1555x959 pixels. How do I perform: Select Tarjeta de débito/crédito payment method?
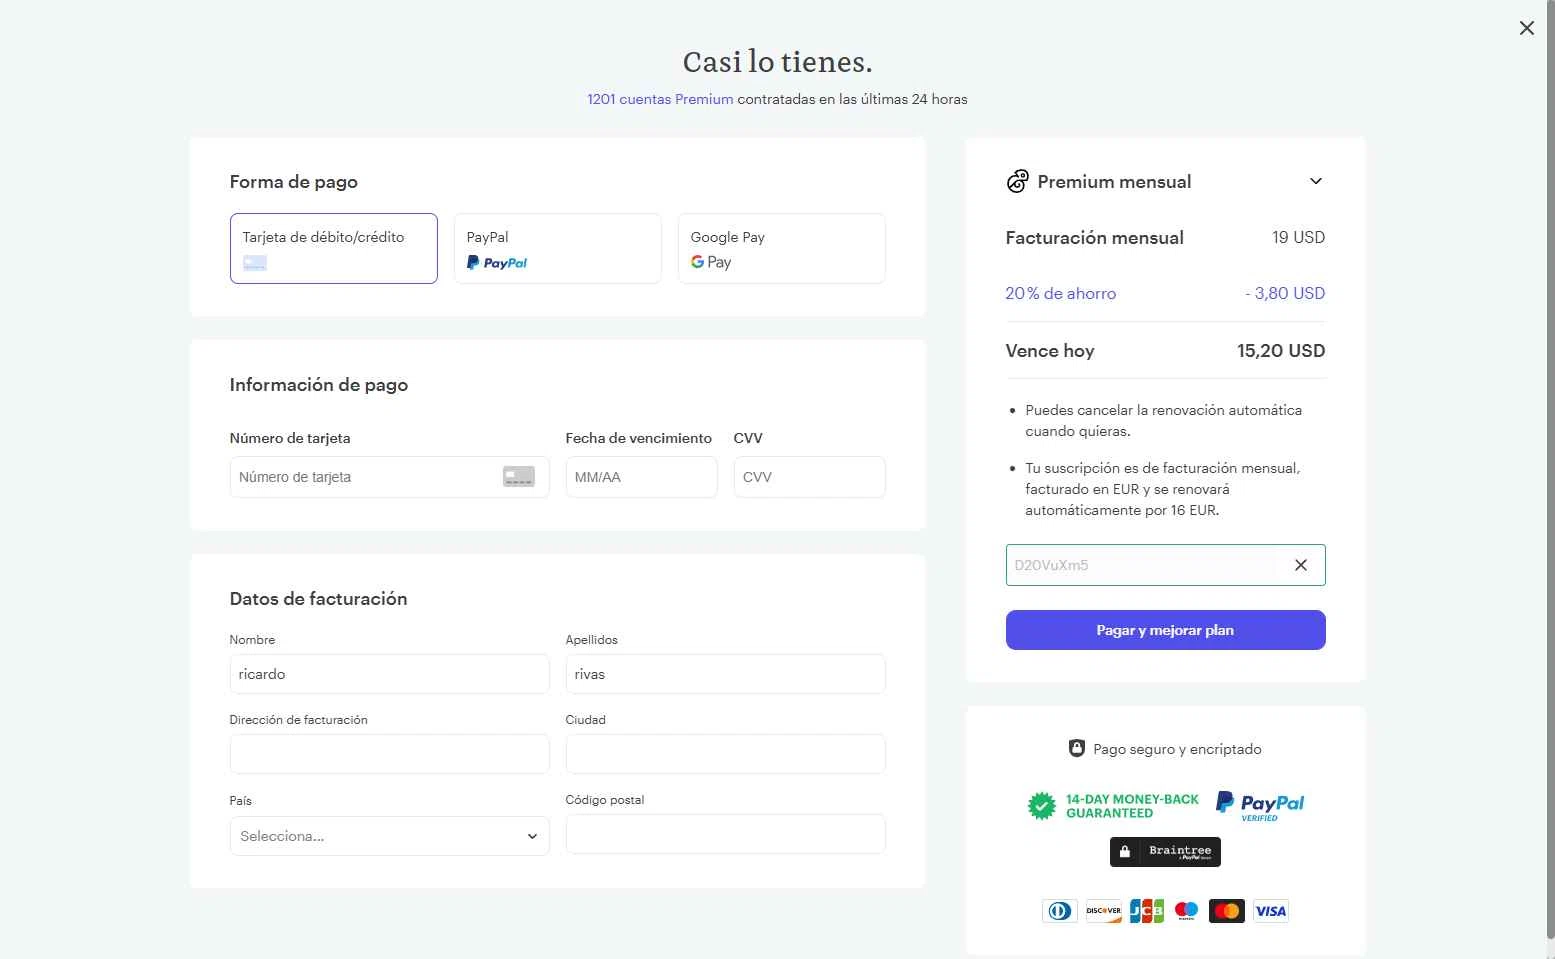(333, 248)
